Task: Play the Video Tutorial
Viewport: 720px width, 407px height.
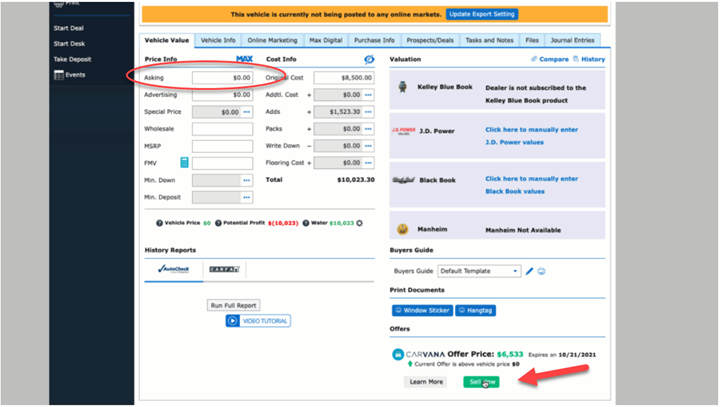Action: pos(258,321)
